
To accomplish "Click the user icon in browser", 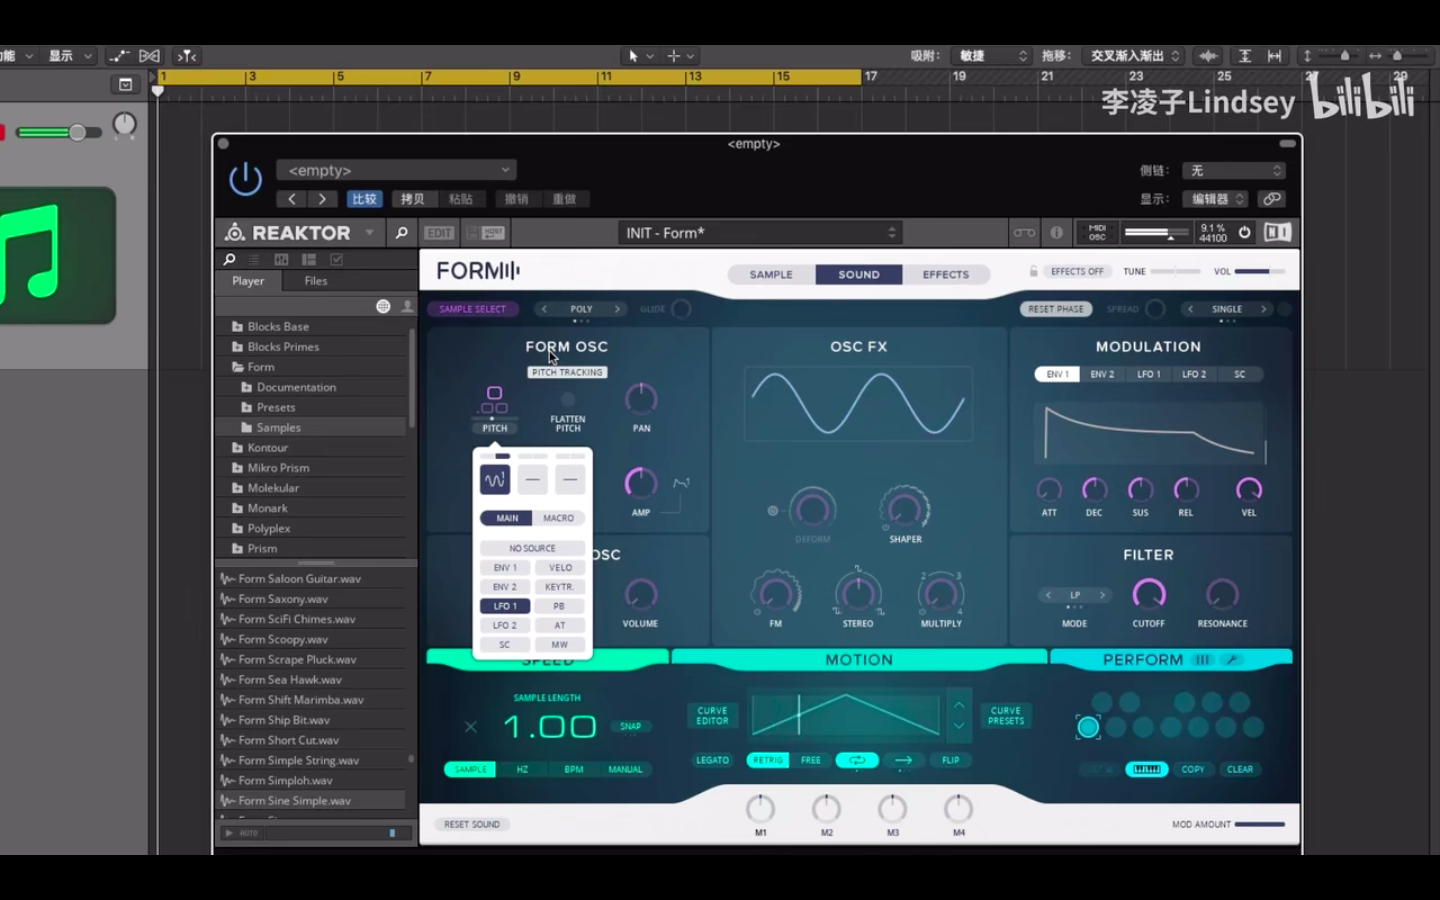I will (407, 306).
